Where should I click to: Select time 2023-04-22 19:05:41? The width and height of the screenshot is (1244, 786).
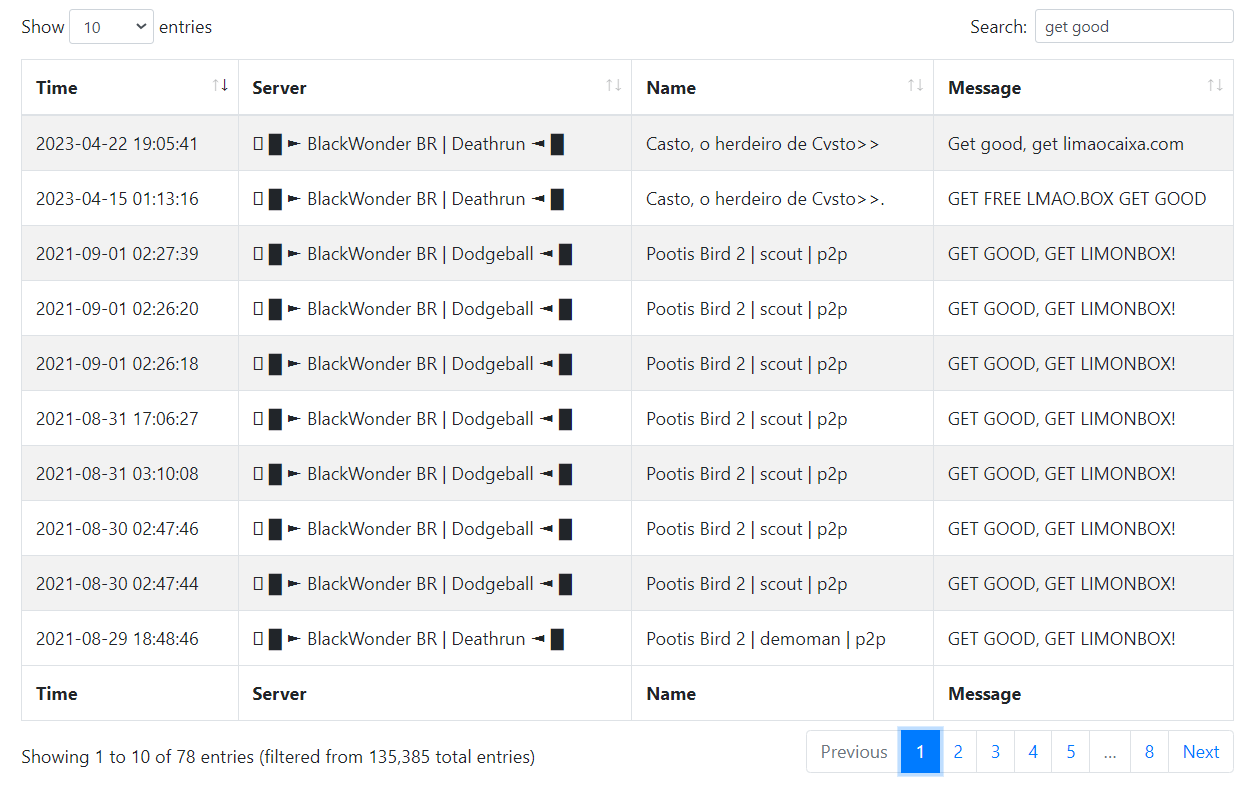click(x=117, y=144)
